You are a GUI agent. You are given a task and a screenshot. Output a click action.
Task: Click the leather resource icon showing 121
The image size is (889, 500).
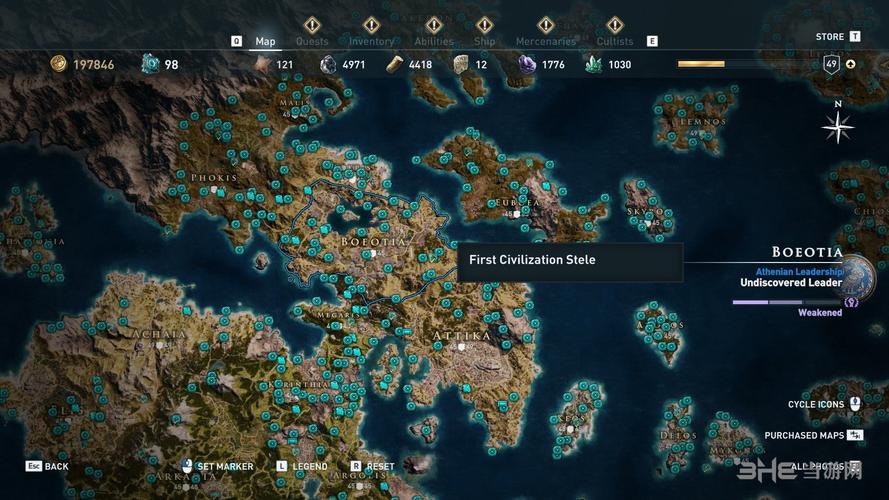click(x=262, y=64)
